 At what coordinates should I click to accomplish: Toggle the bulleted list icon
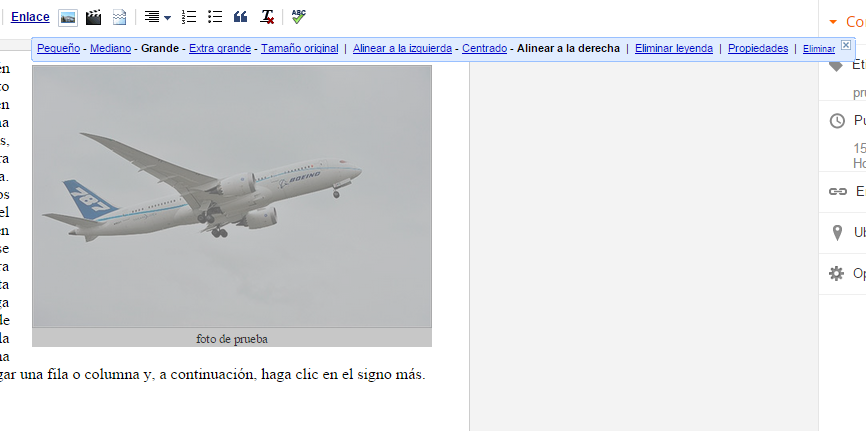pyautogui.click(x=215, y=17)
